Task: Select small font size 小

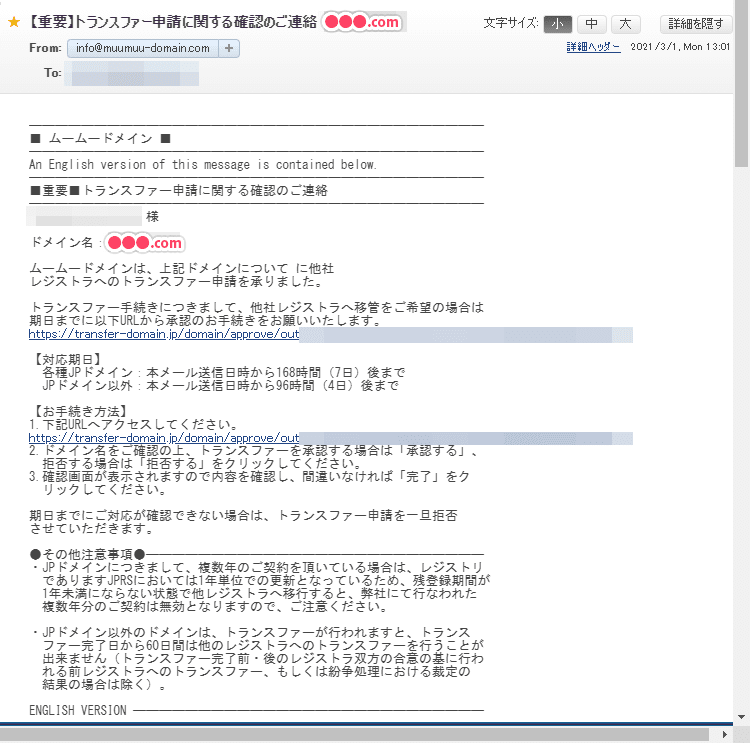Action: point(557,23)
